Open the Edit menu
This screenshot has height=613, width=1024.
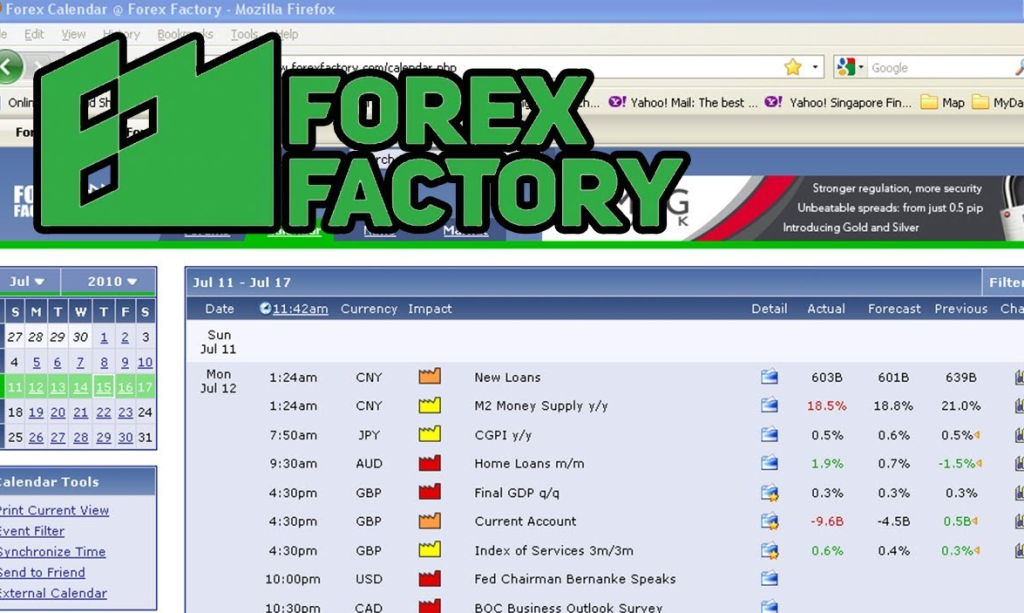(34, 33)
